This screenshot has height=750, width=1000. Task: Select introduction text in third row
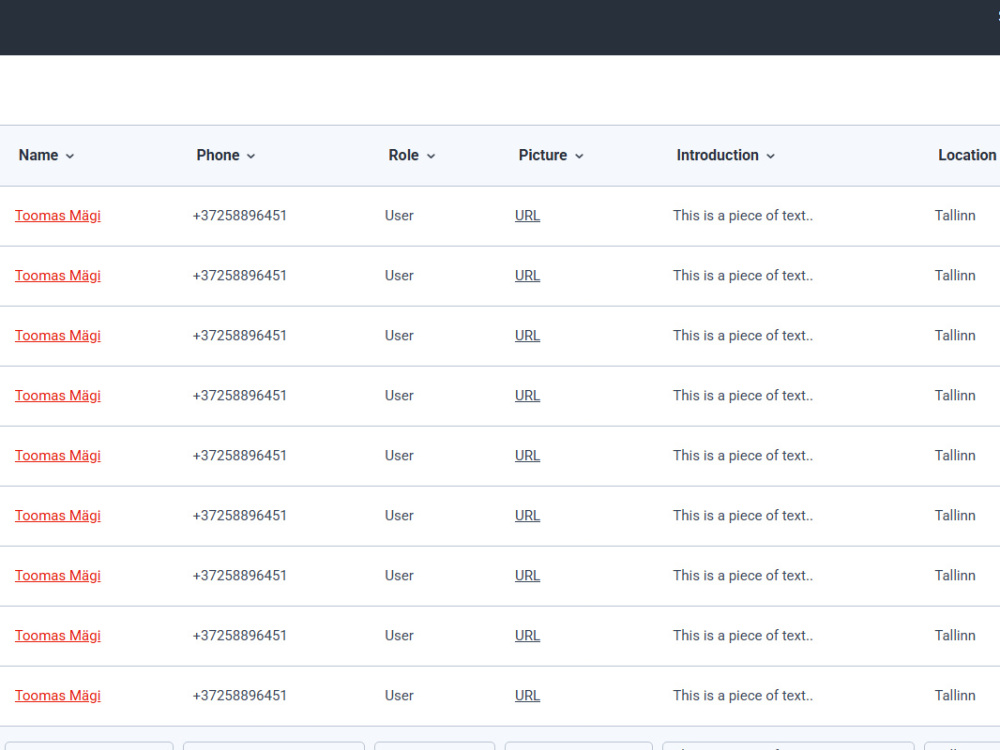click(743, 335)
